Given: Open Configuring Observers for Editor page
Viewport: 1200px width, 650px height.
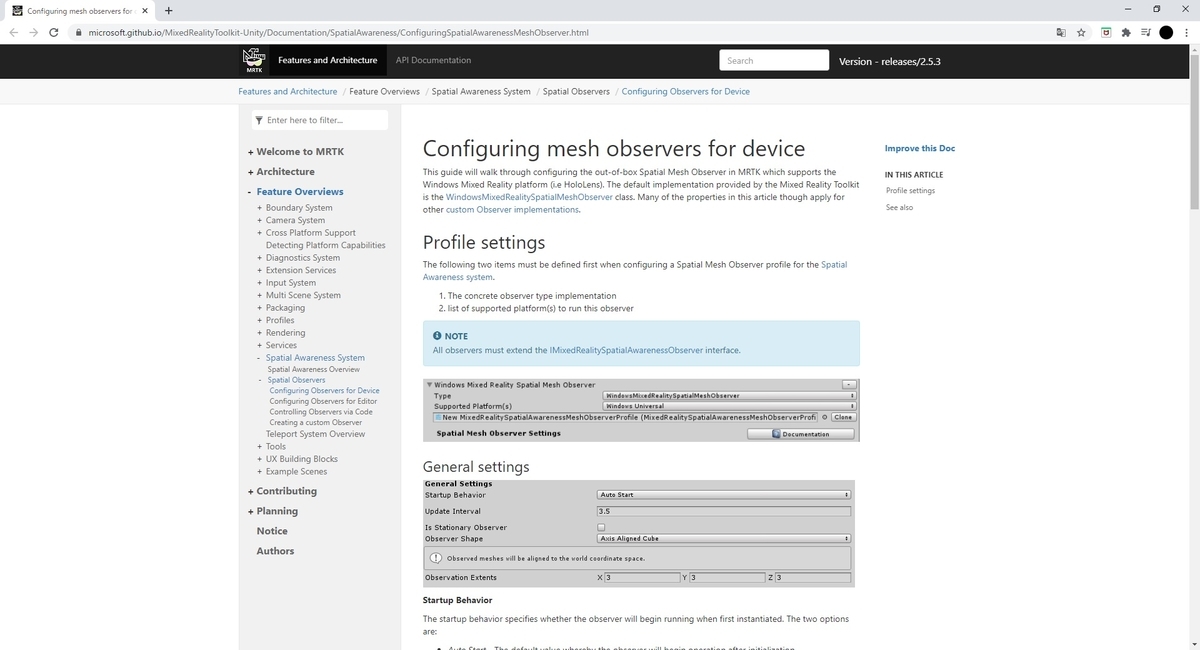Looking at the screenshot, I should 323,401.
